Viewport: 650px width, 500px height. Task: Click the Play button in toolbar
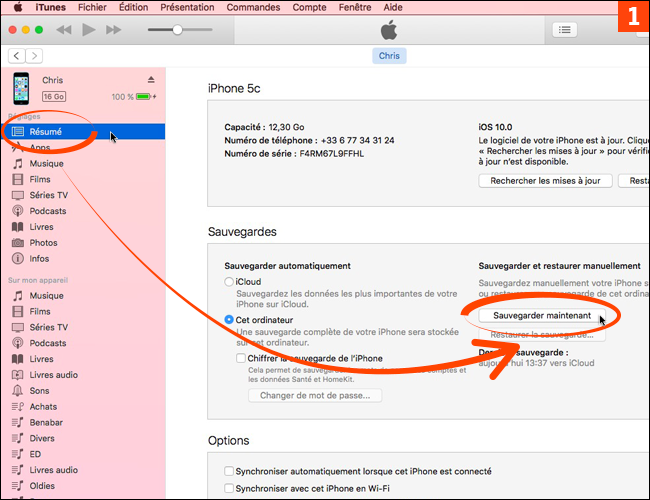[88, 30]
